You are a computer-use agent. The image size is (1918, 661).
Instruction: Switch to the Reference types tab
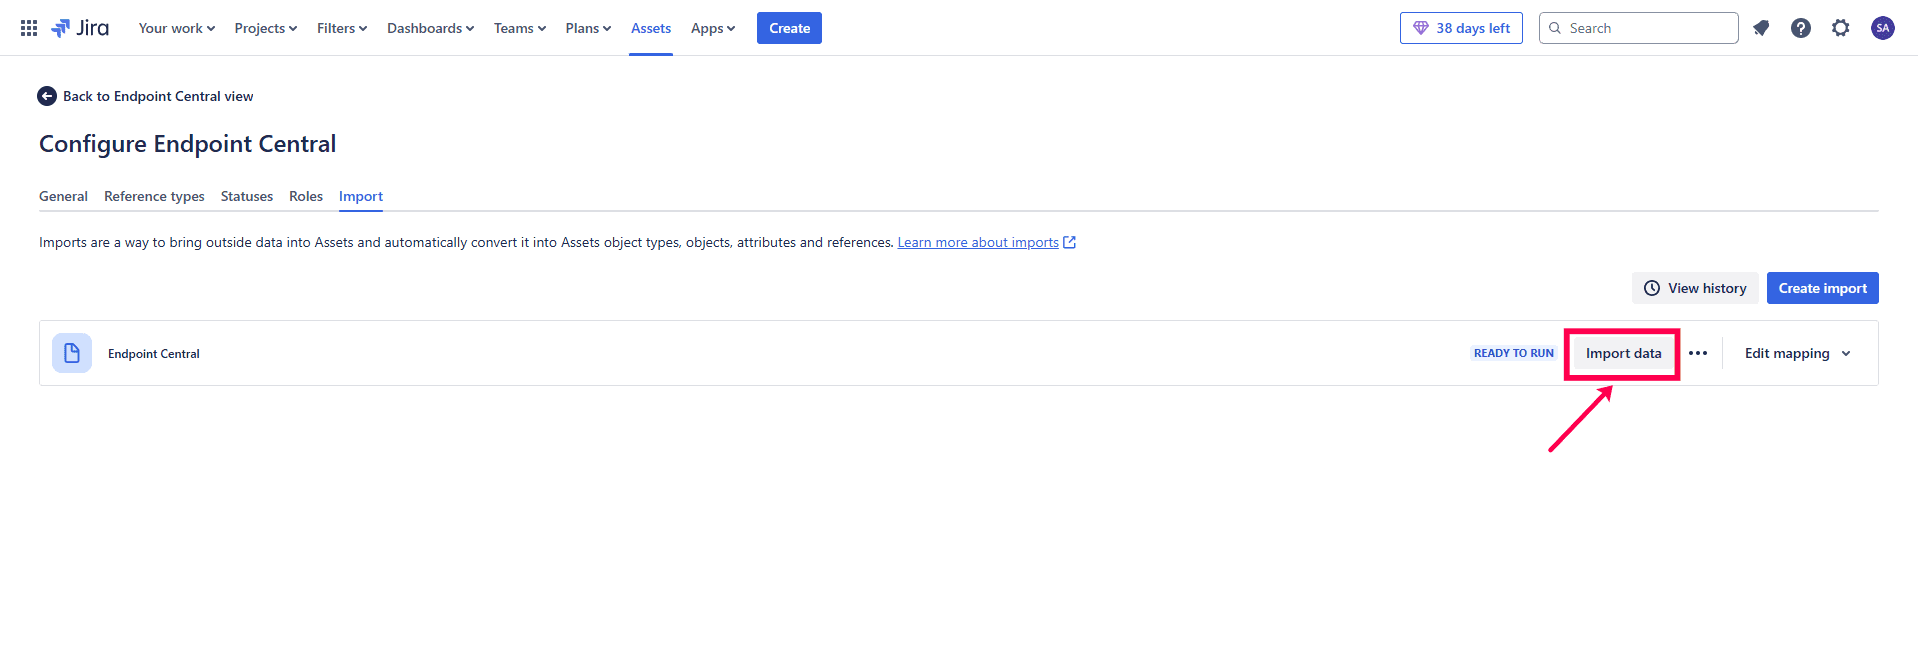coord(154,196)
